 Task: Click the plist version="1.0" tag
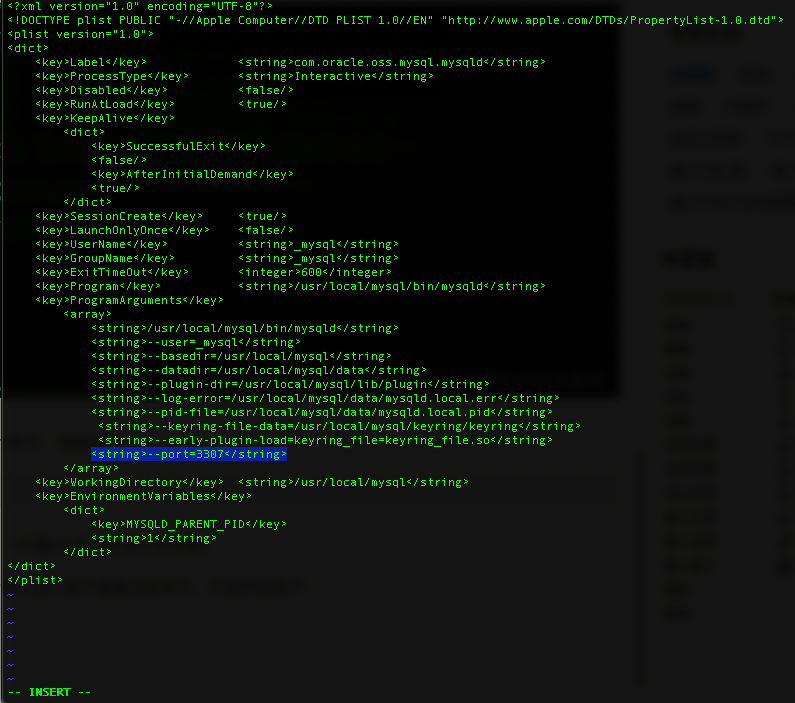80,34
